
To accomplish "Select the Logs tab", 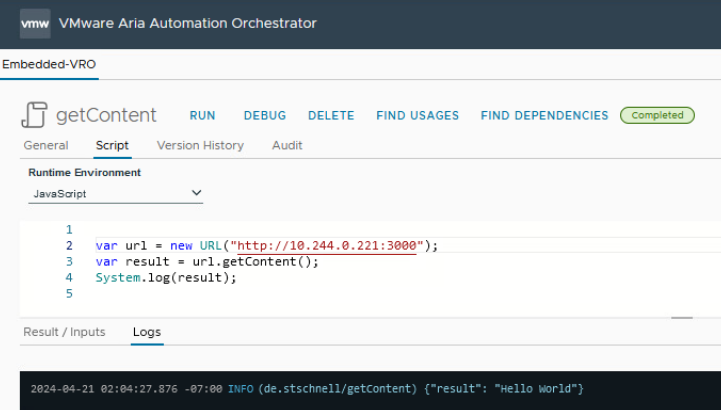I will pos(147,332).
